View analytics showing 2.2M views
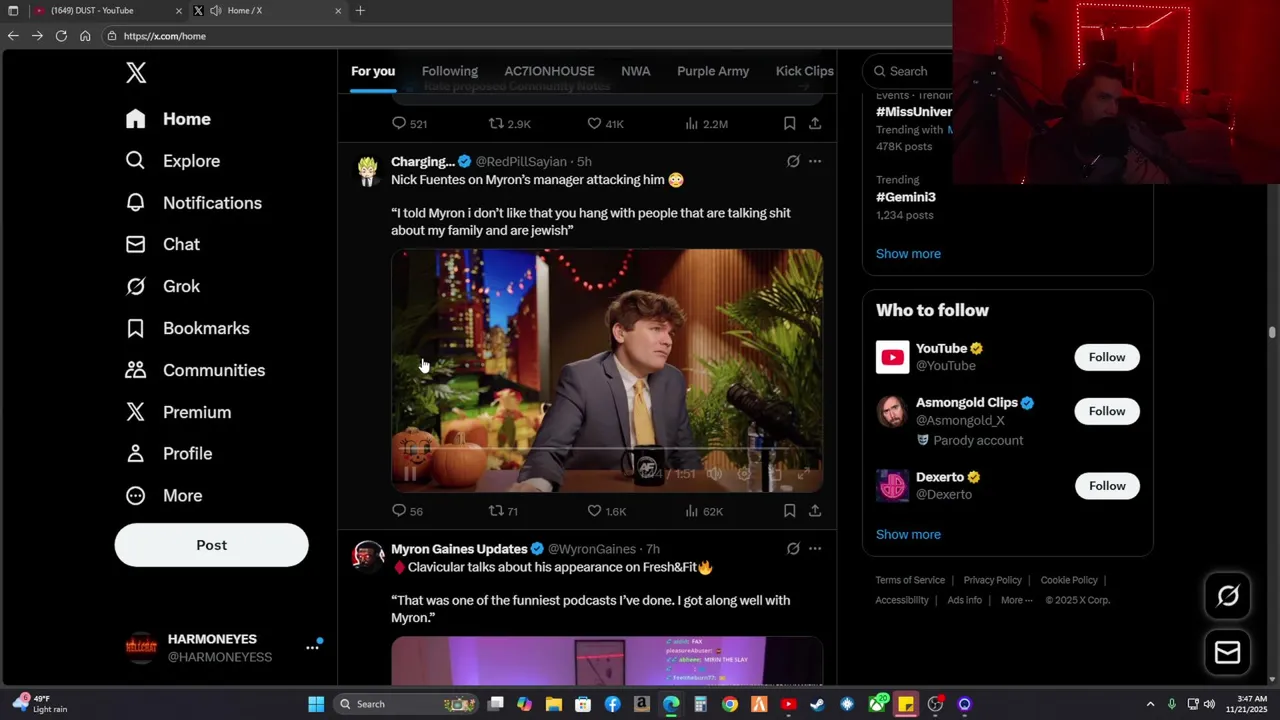The height and width of the screenshot is (720, 1280). [x=706, y=124]
